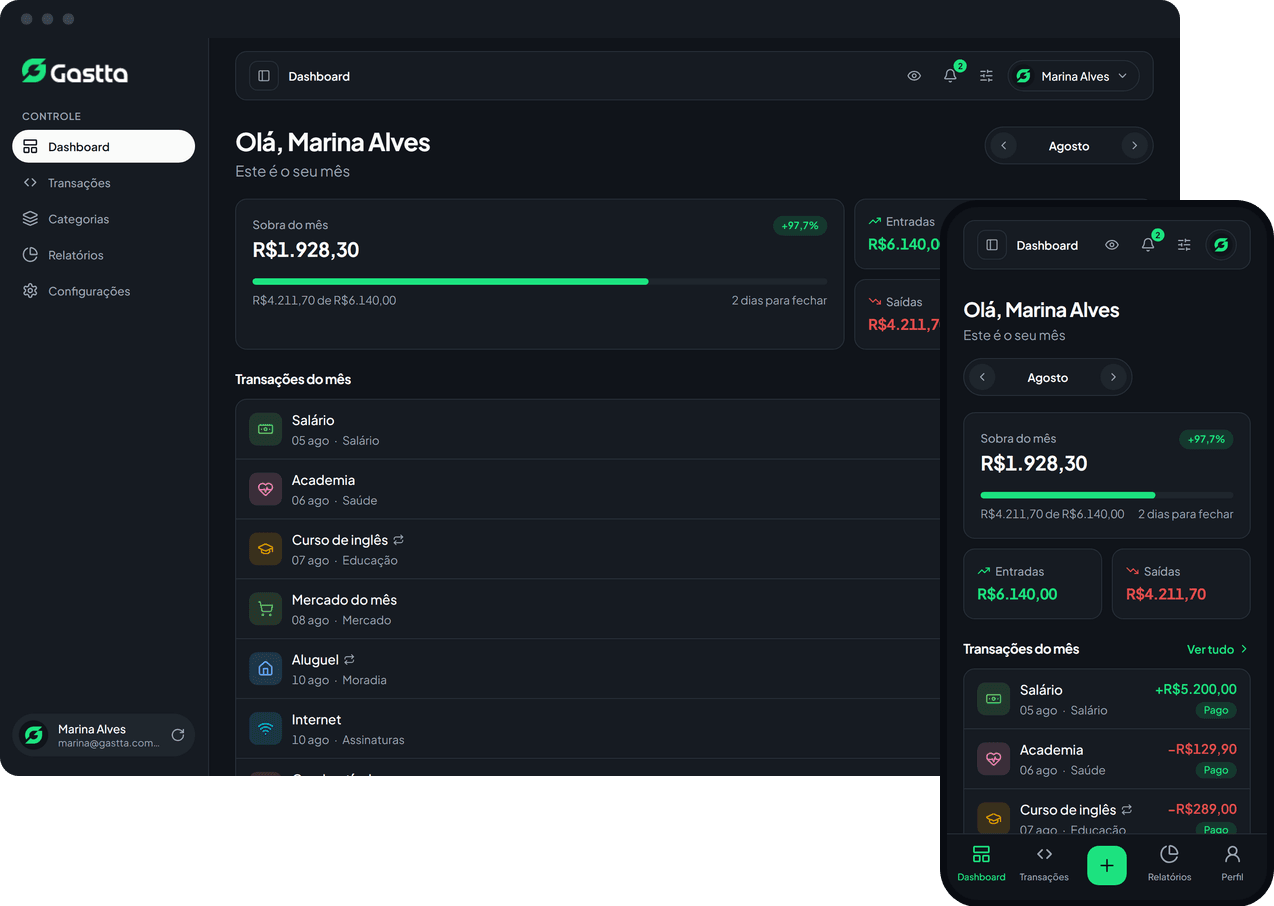Select Dashboard in the sidebar menu
This screenshot has height=906, width=1274.
click(x=104, y=146)
